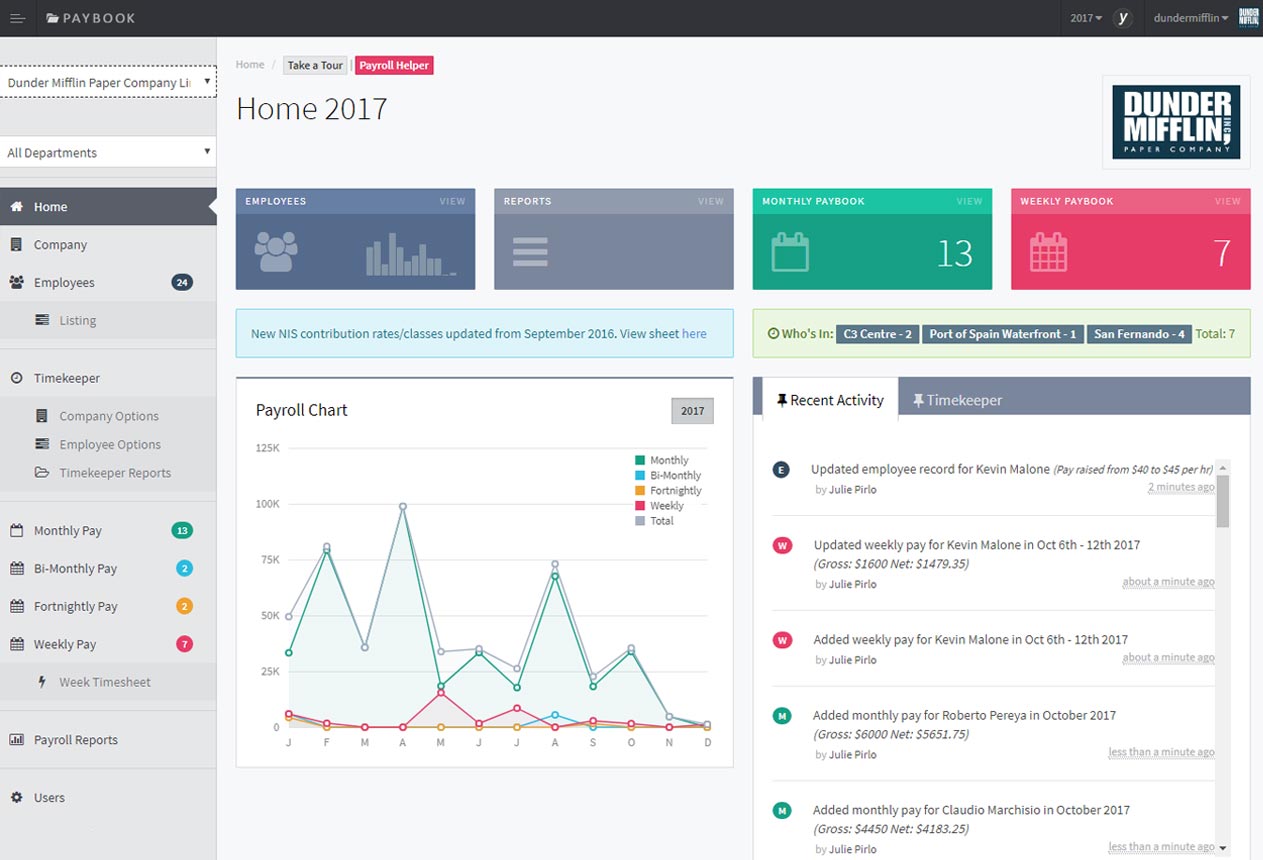Open the All Departments dropdown
Viewport: 1263px width, 860px height.
coord(108,152)
